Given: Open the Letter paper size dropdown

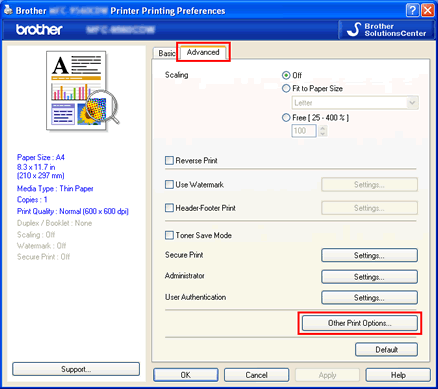Looking at the screenshot, I should coord(355,103).
